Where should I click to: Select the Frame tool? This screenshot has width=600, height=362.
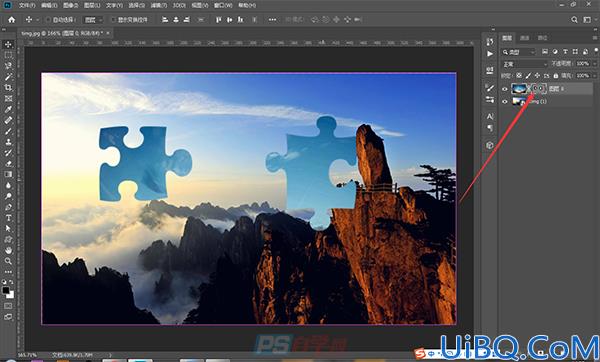[x=8, y=99]
